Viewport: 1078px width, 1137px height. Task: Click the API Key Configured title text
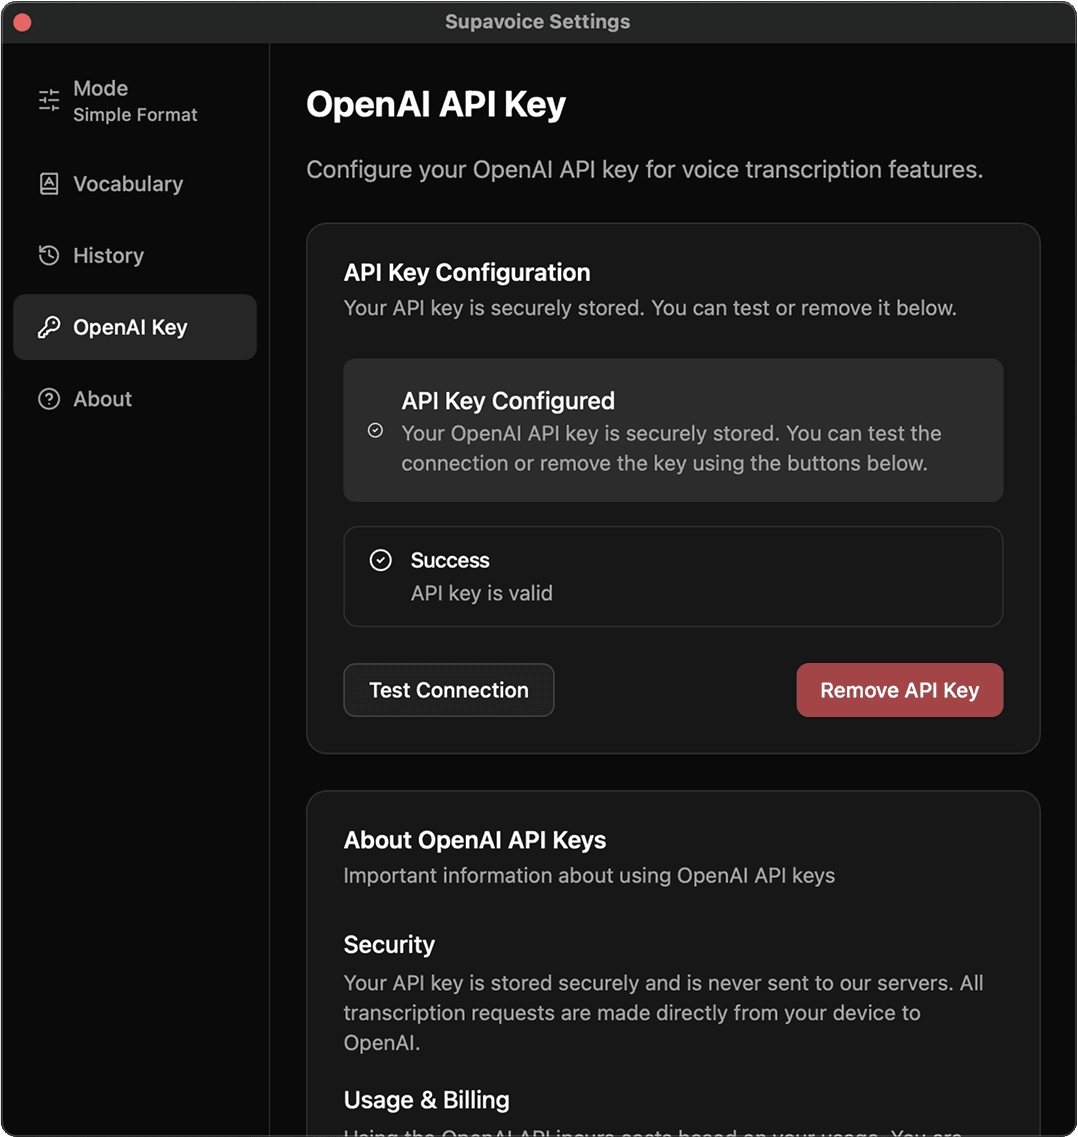click(x=508, y=401)
